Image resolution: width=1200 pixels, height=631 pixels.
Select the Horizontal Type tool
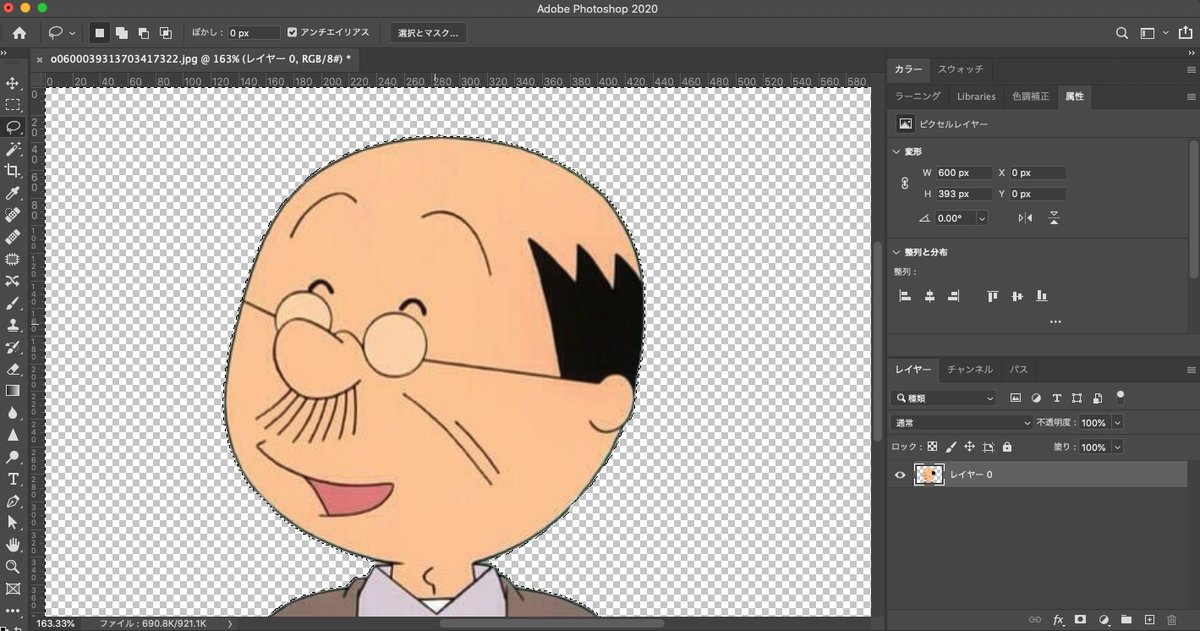[13, 479]
